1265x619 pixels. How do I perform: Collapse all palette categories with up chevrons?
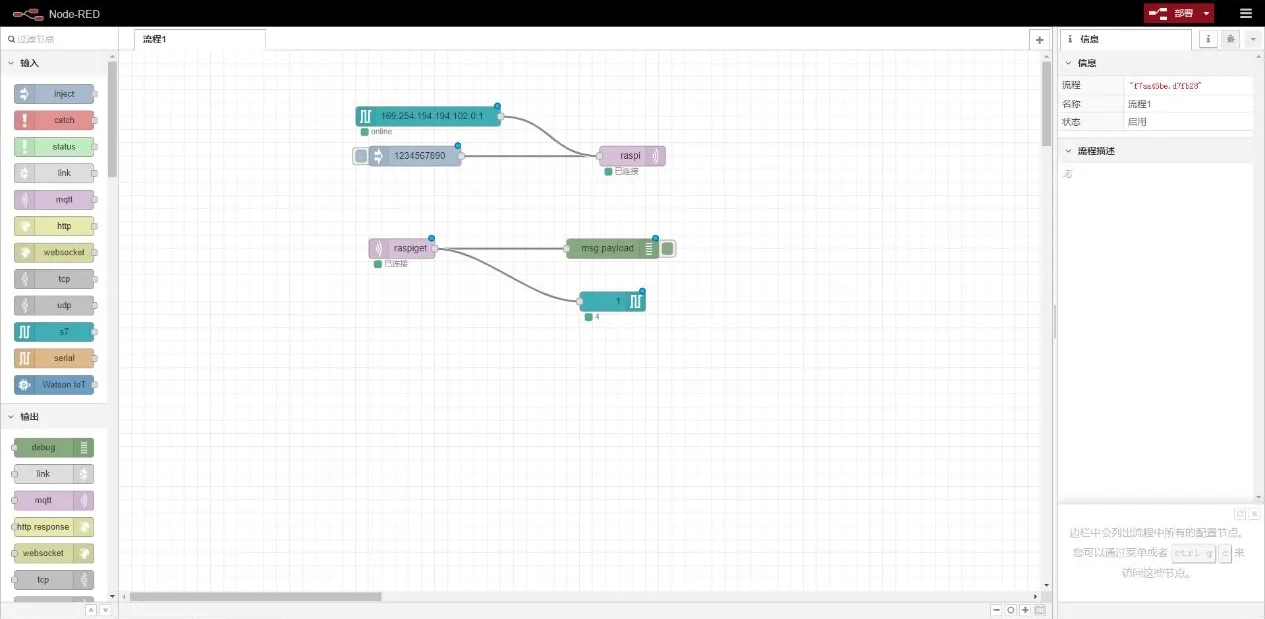pos(90,610)
